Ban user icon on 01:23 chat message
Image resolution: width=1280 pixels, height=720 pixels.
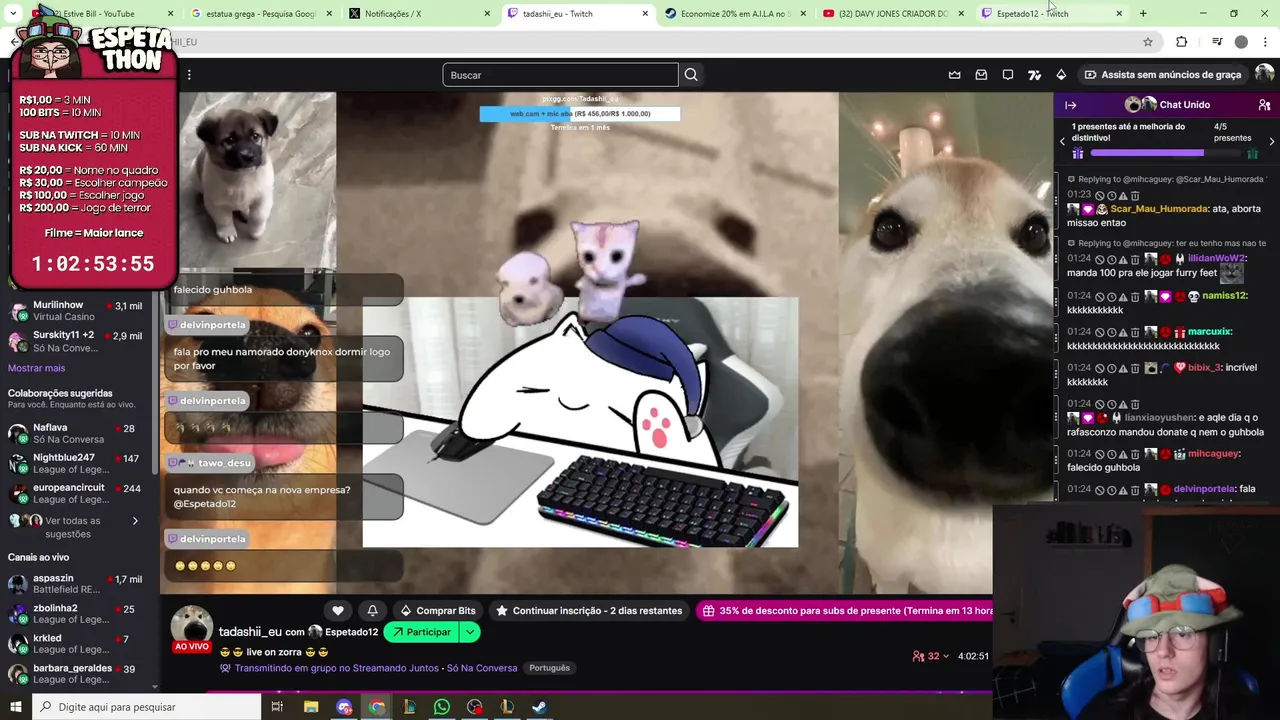1099,195
